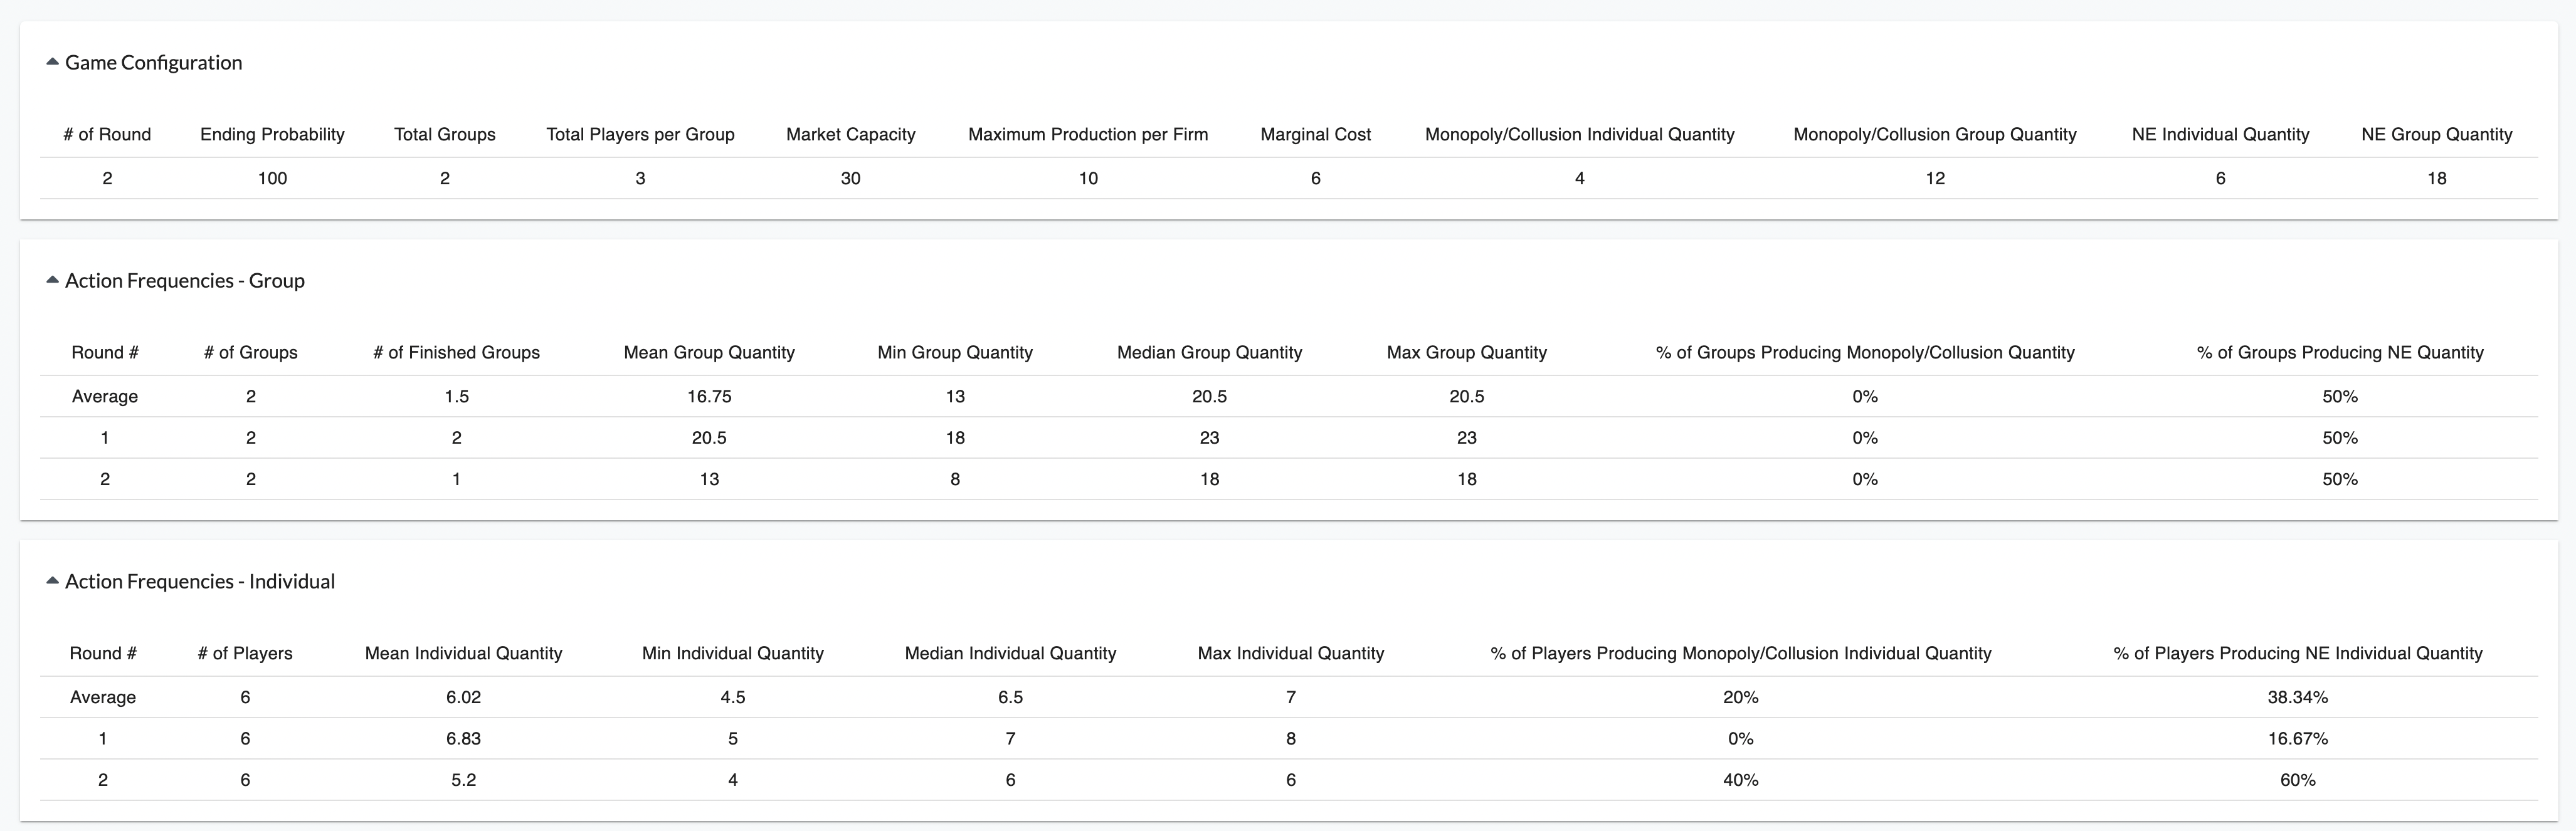The width and height of the screenshot is (2576, 831).
Task: Select Mean Individual Quantity value 6.83
Action: (x=464, y=739)
